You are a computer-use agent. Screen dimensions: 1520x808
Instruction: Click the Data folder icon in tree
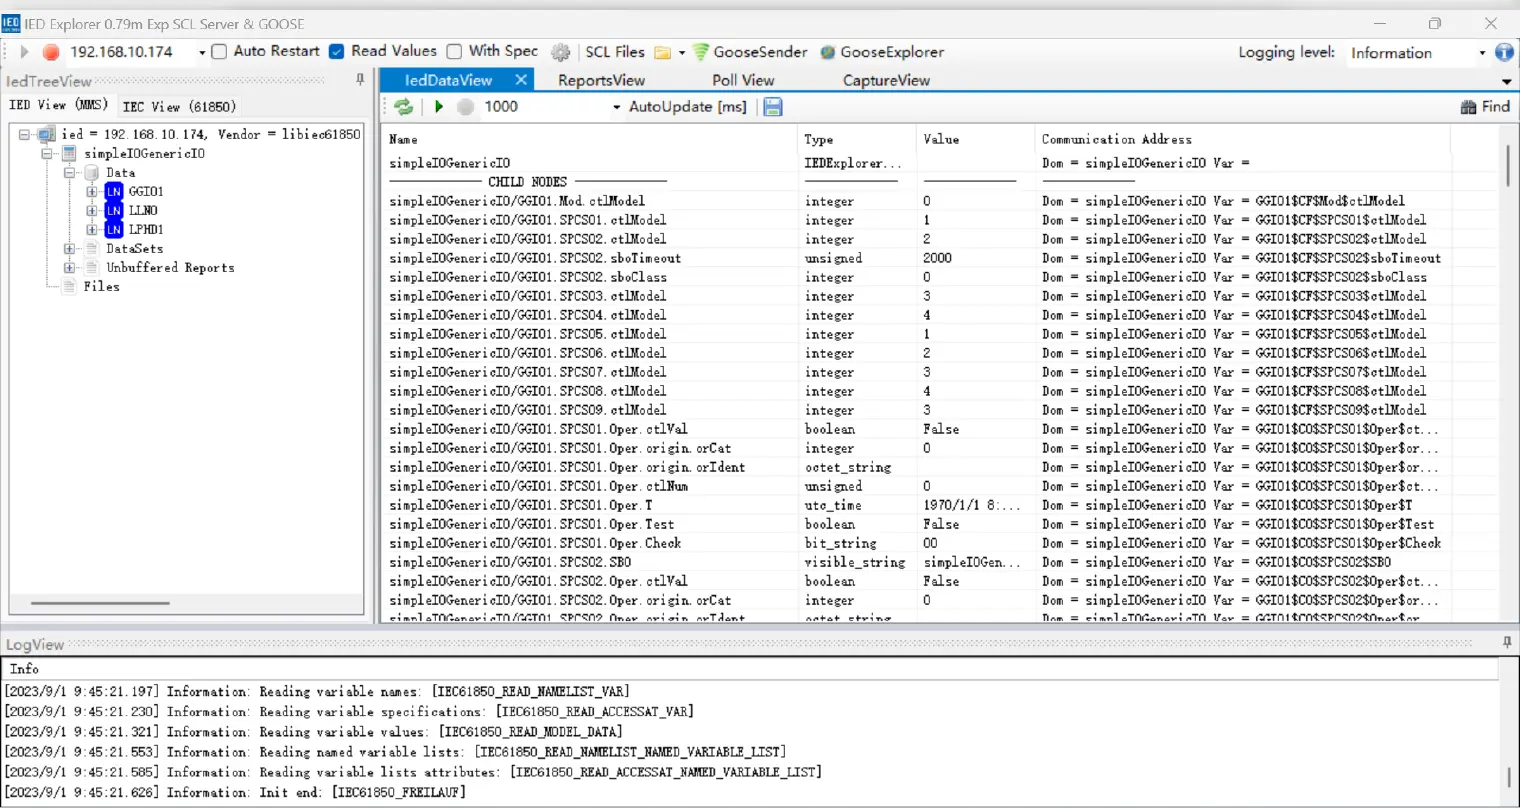tap(92, 172)
